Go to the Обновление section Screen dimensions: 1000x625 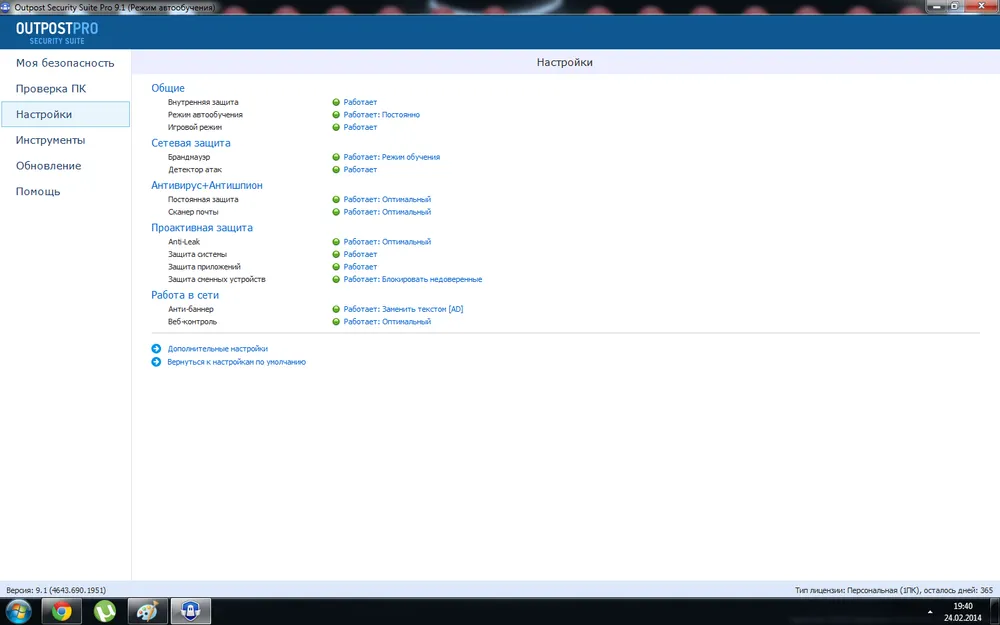(48, 166)
